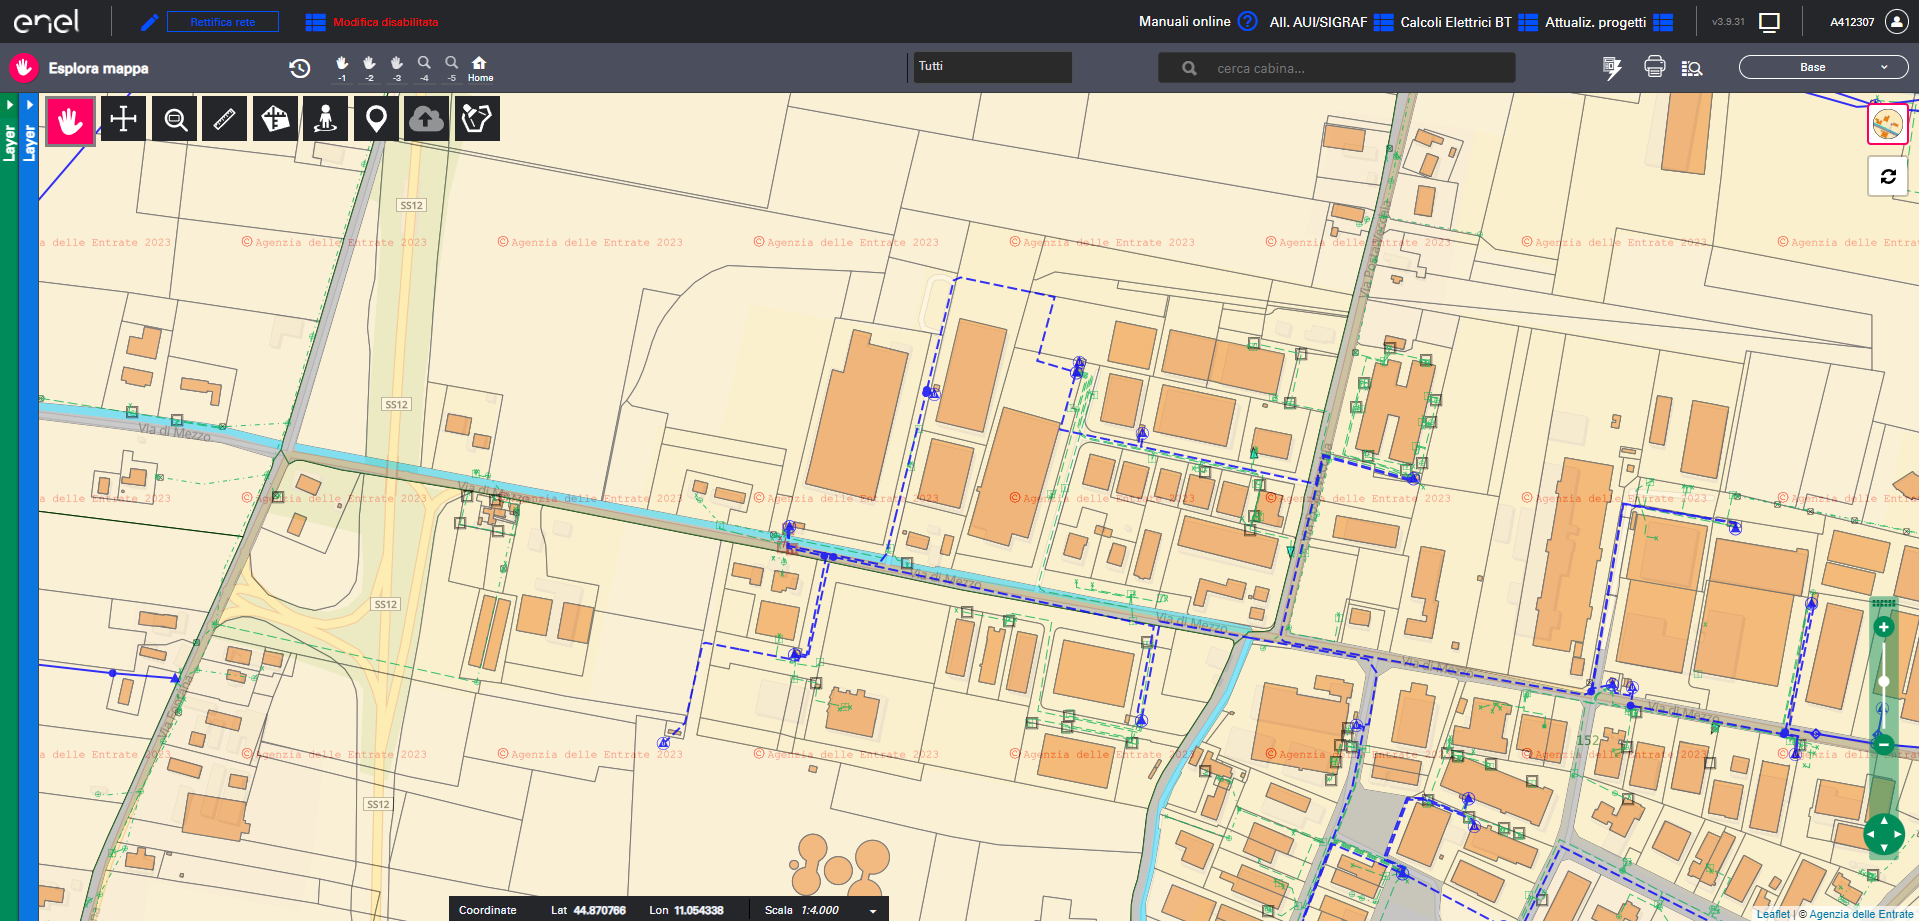Activate the street view person tool

click(325, 119)
